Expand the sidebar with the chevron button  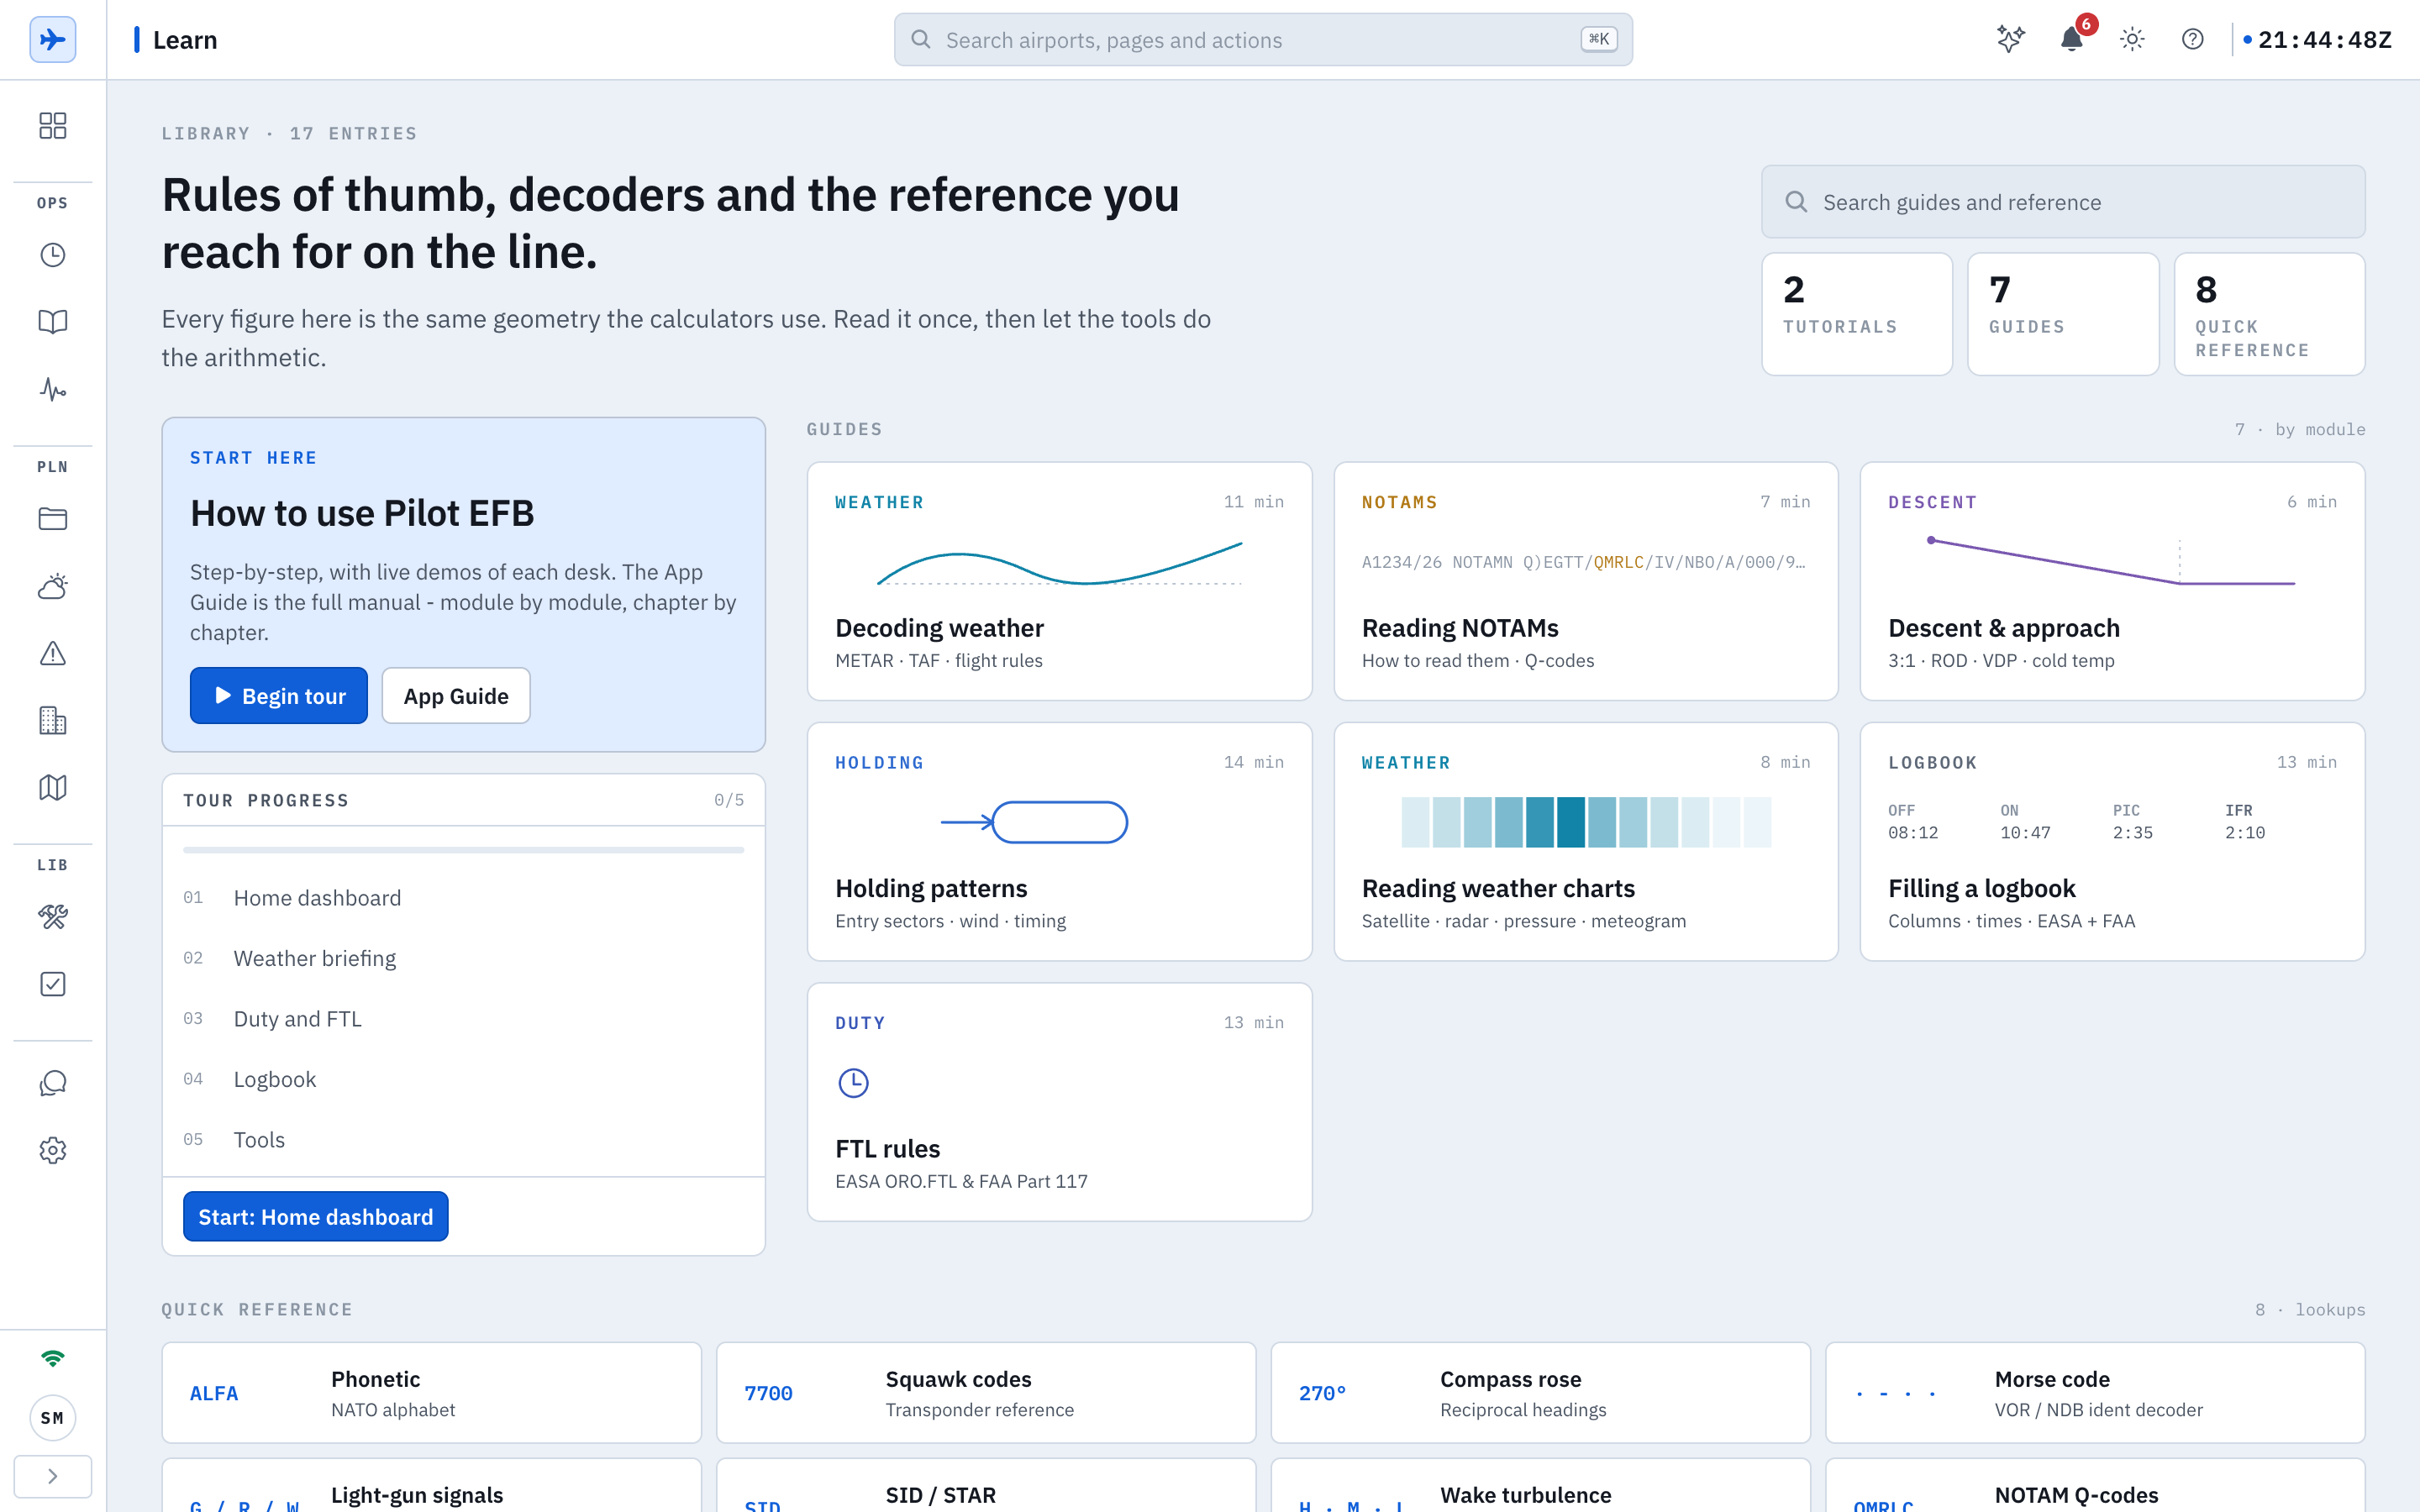[53, 1476]
